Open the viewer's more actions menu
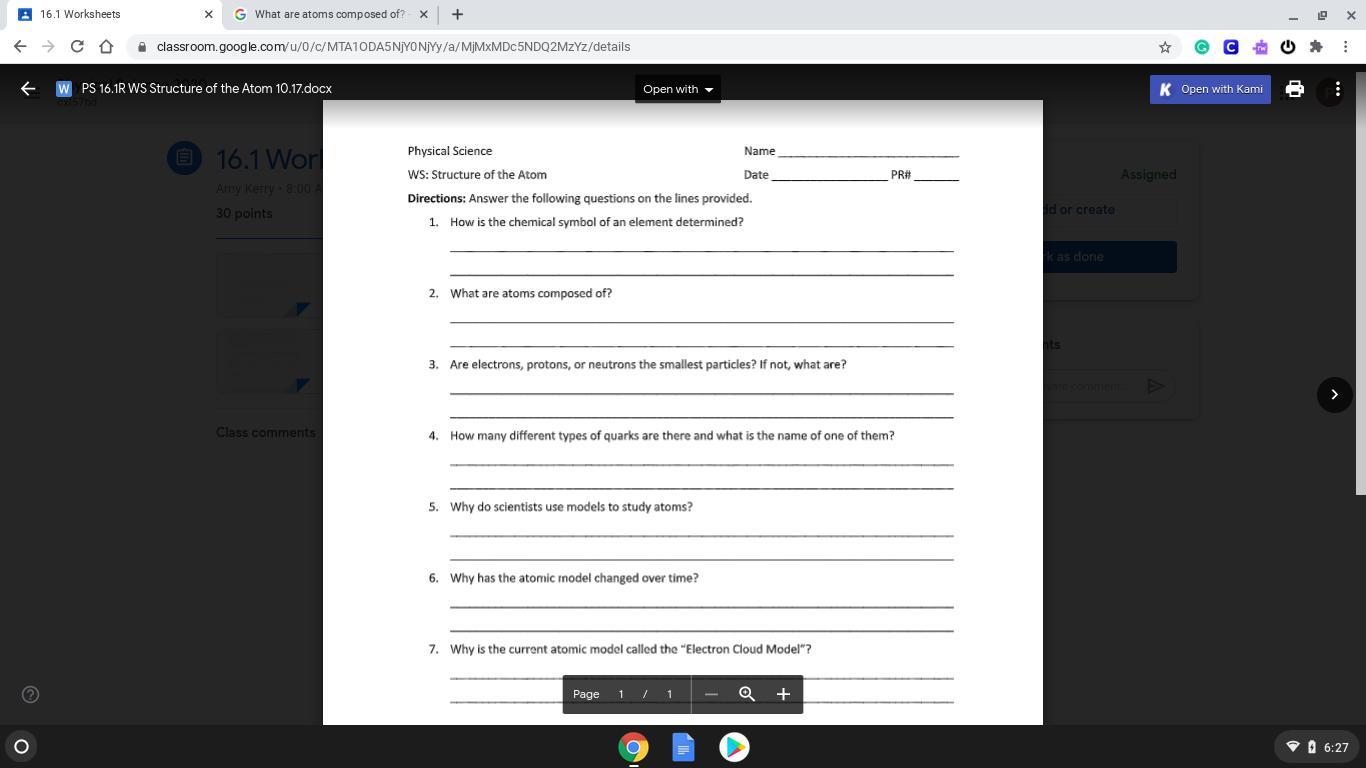The height and width of the screenshot is (768, 1366). [1338, 89]
